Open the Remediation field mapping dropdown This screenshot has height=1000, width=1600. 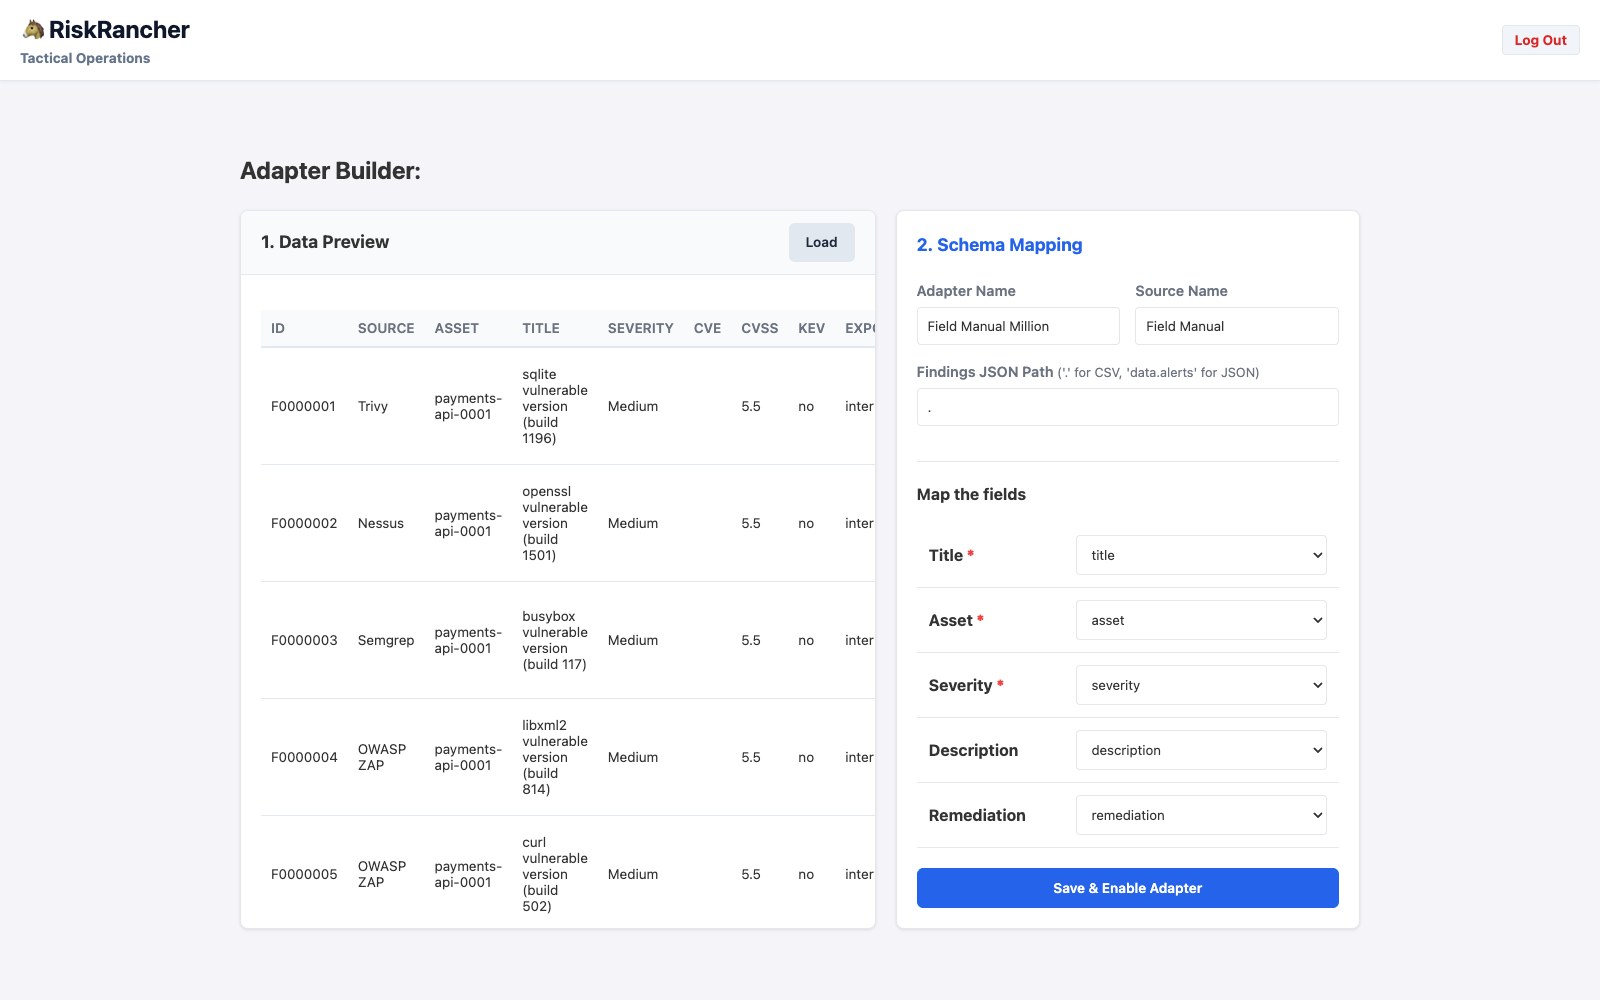pyautogui.click(x=1201, y=815)
